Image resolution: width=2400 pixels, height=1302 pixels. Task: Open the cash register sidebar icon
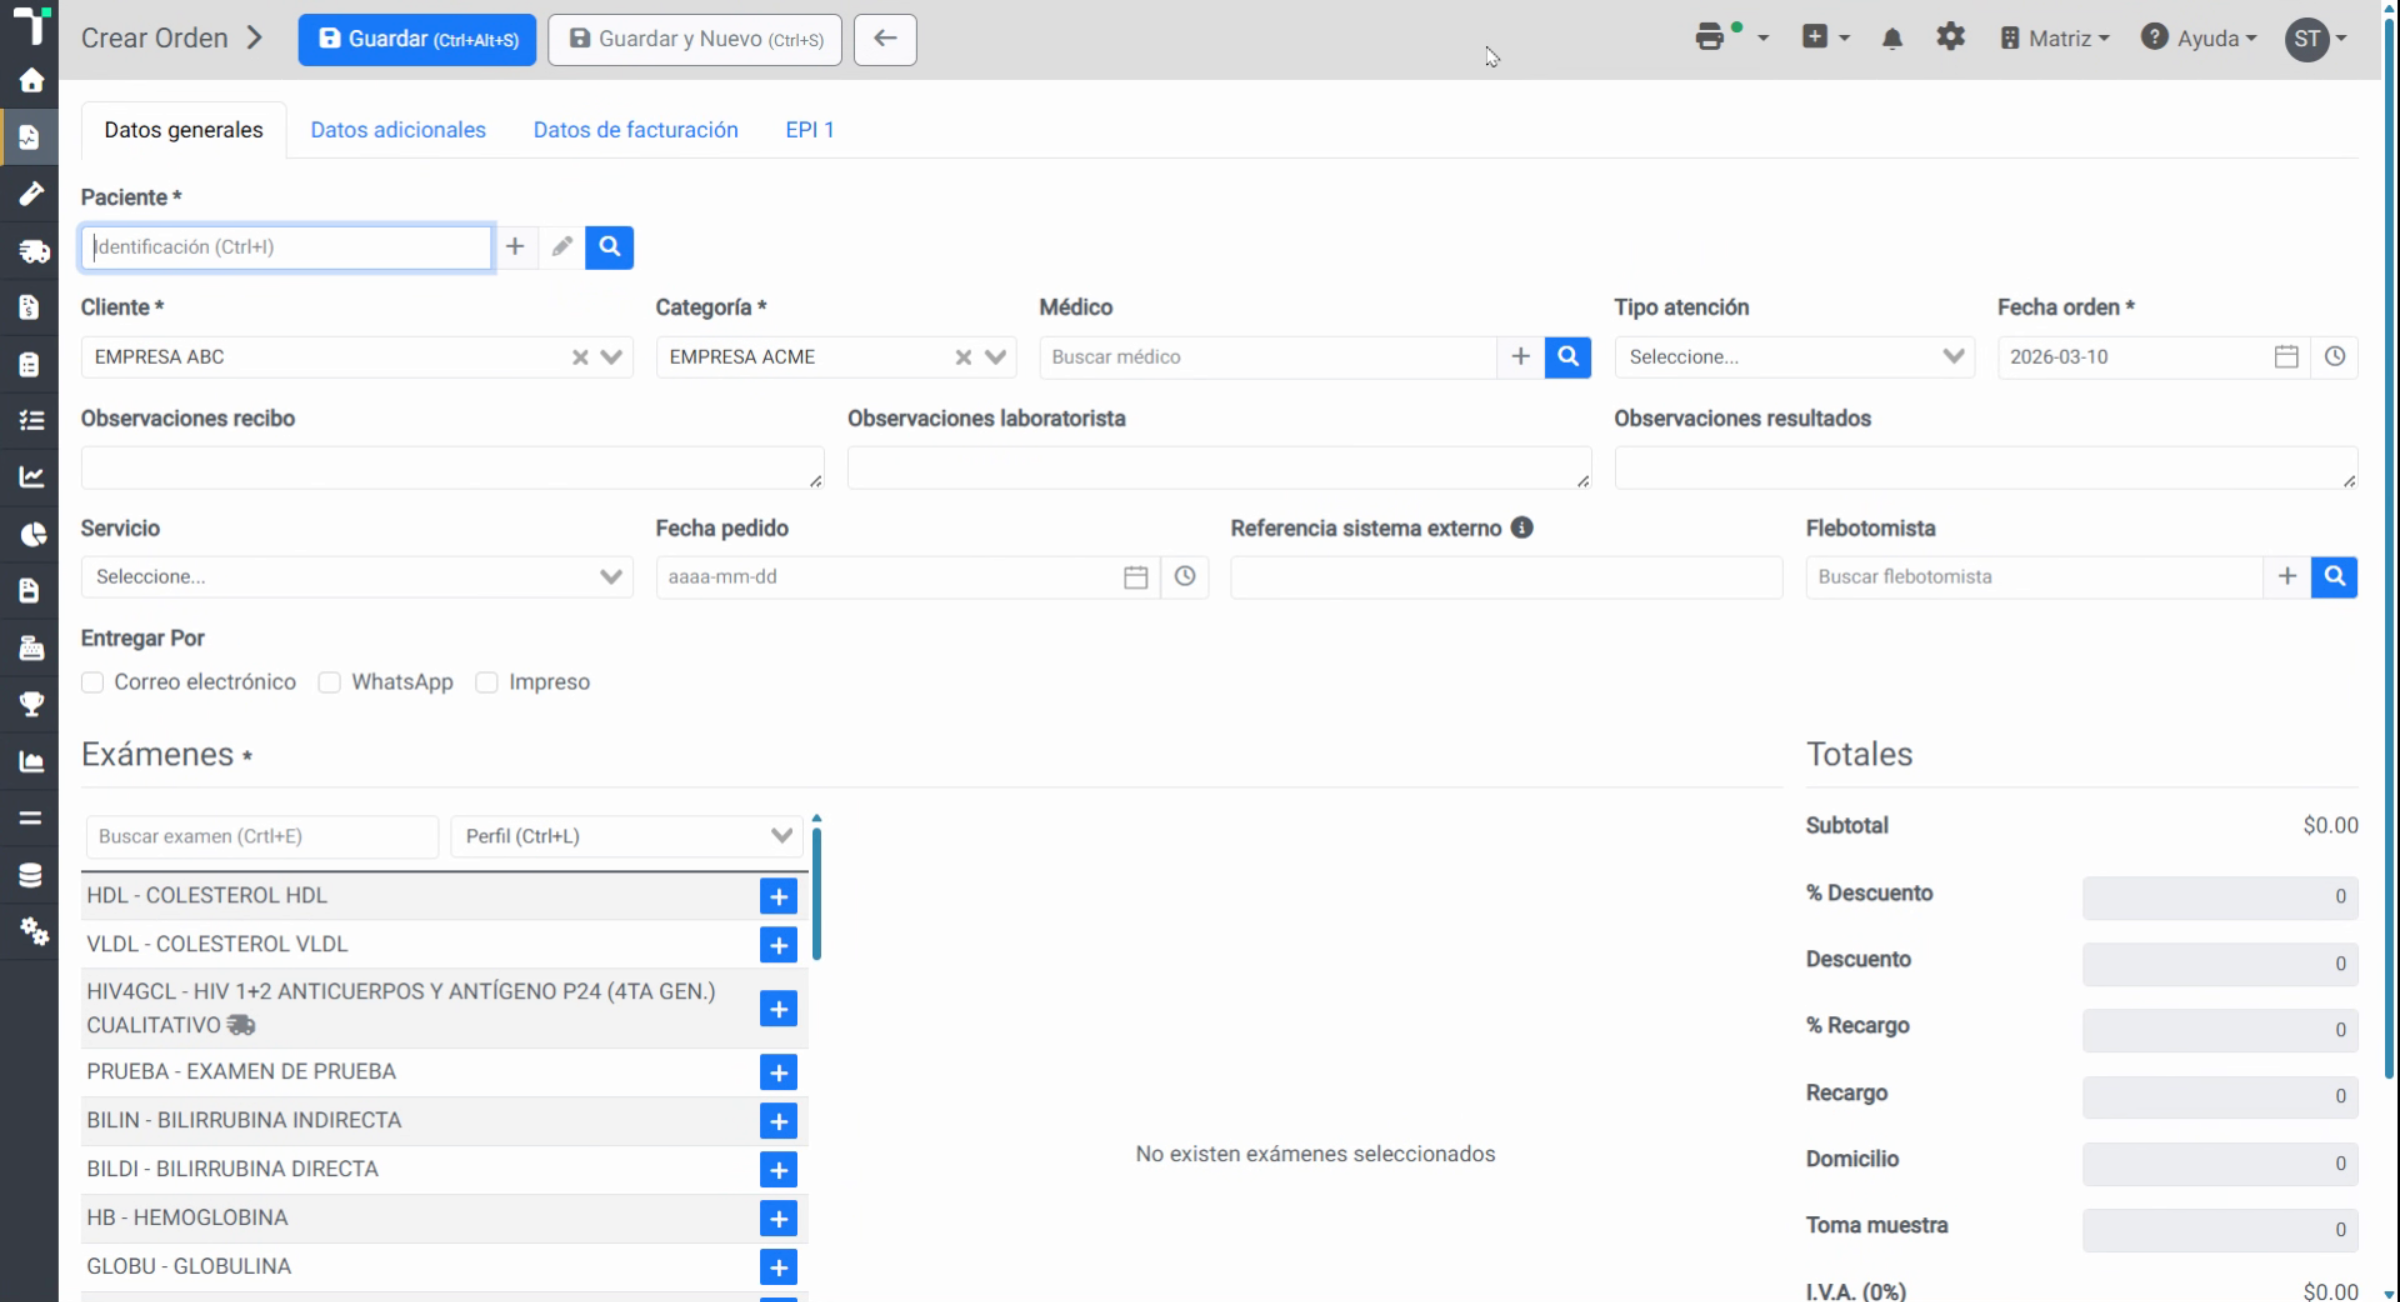click(x=31, y=648)
